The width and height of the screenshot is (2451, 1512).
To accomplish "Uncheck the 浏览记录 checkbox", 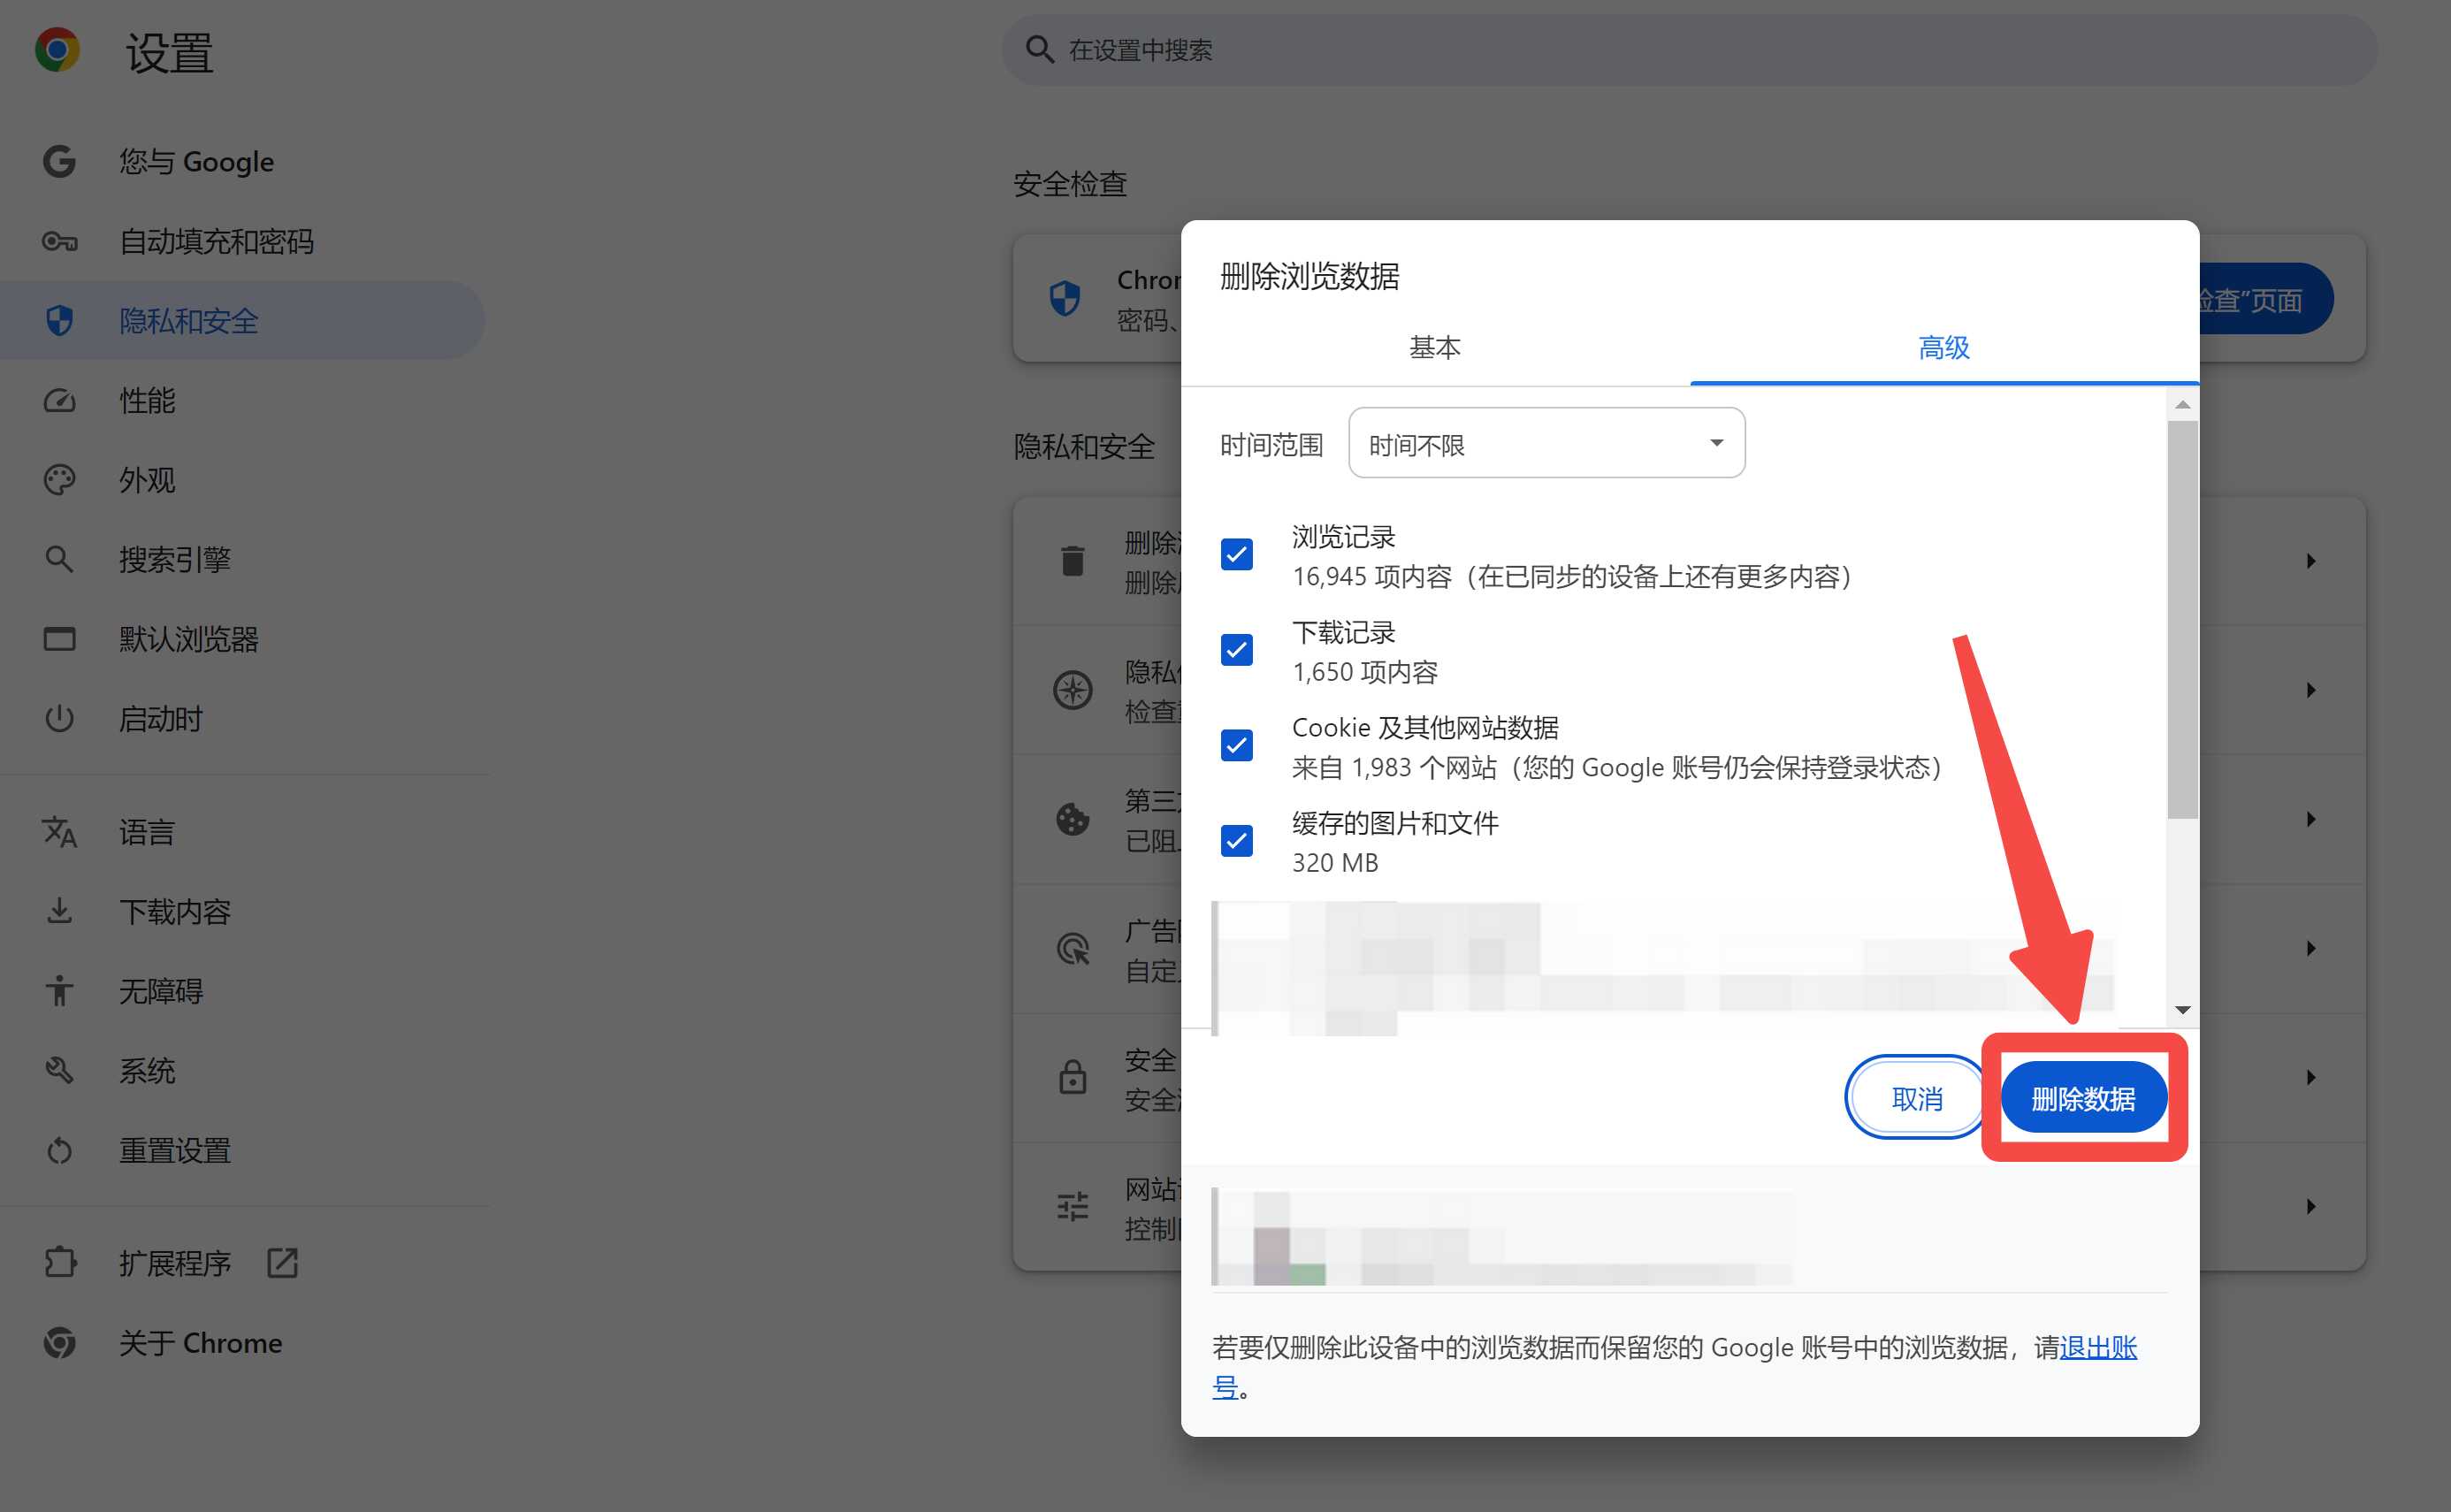I will click(x=1237, y=554).
